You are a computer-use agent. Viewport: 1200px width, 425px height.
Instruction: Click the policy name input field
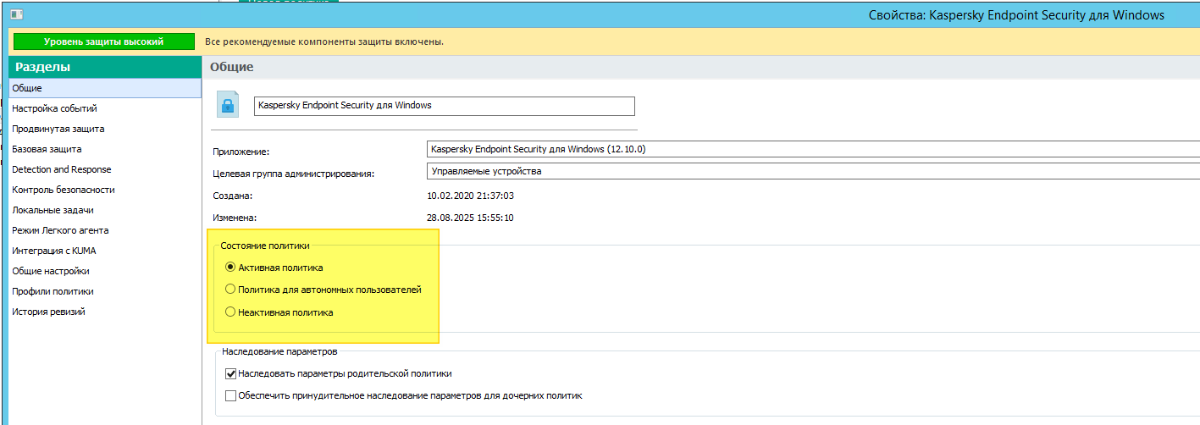[444, 105]
